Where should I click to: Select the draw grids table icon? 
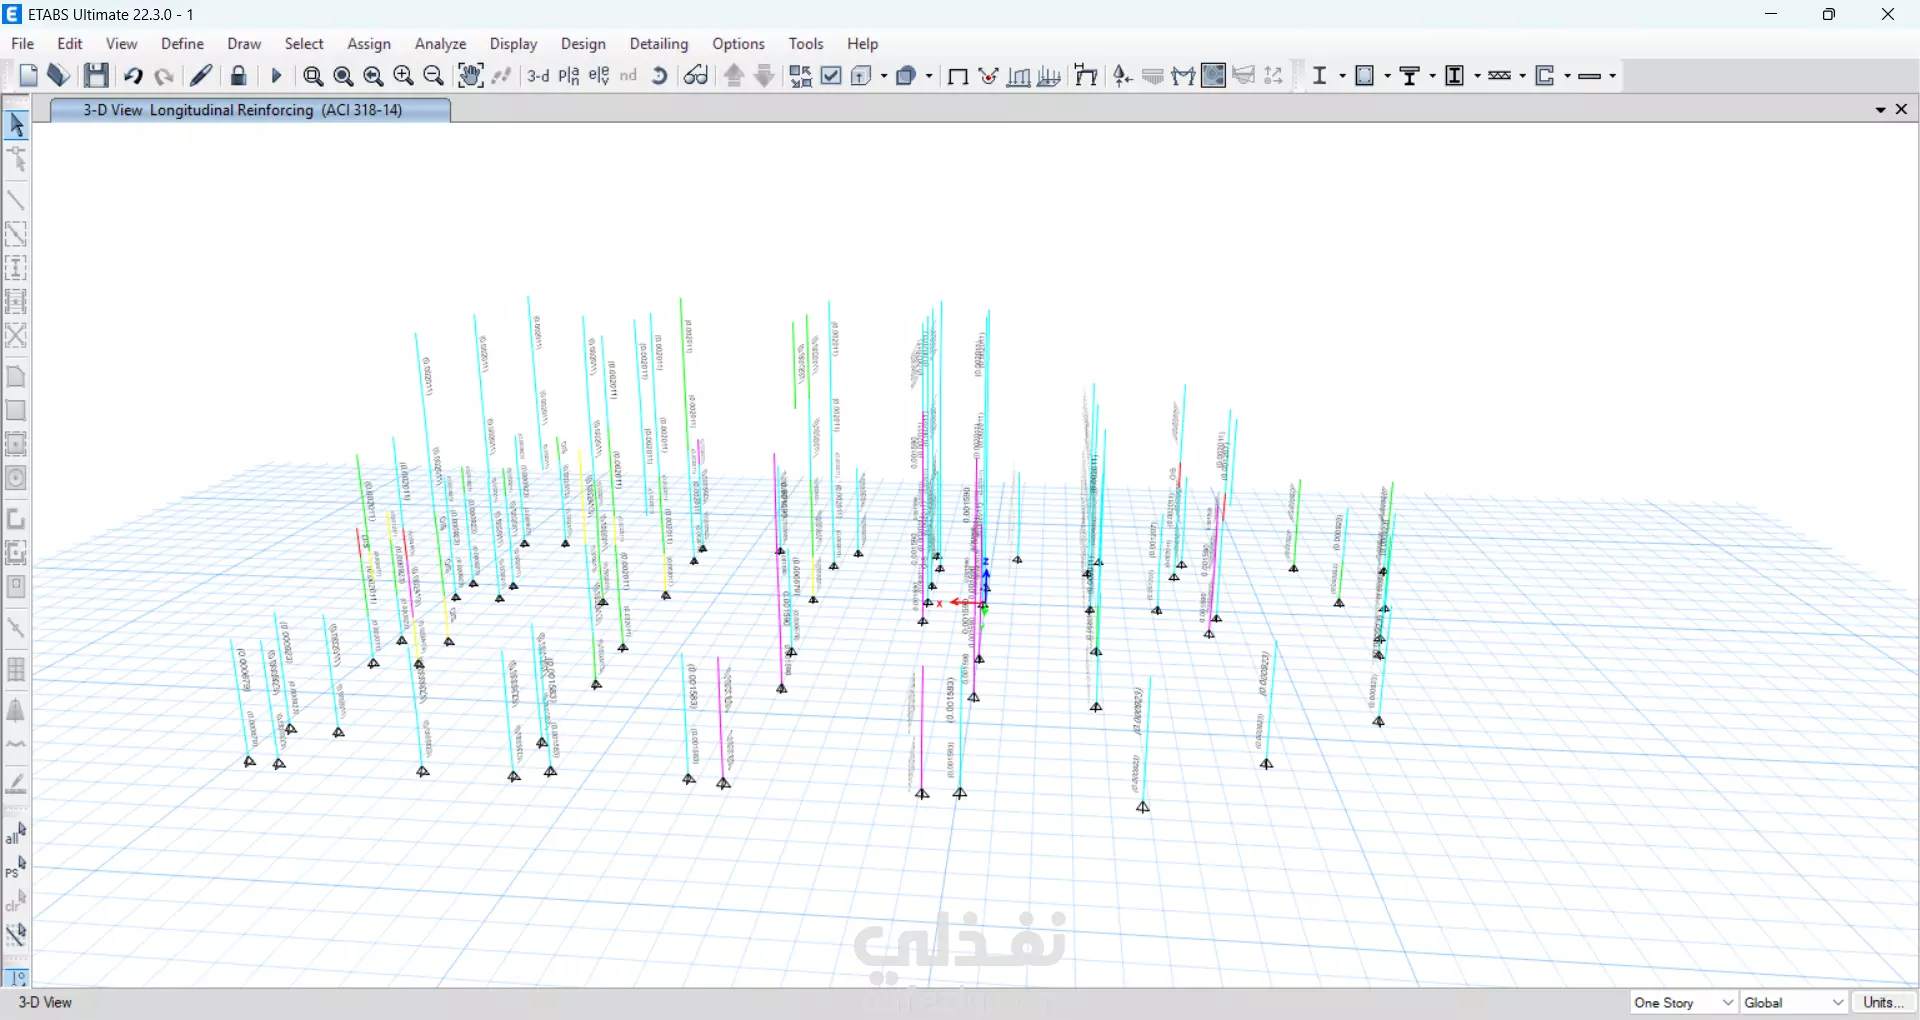pyautogui.click(x=16, y=669)
